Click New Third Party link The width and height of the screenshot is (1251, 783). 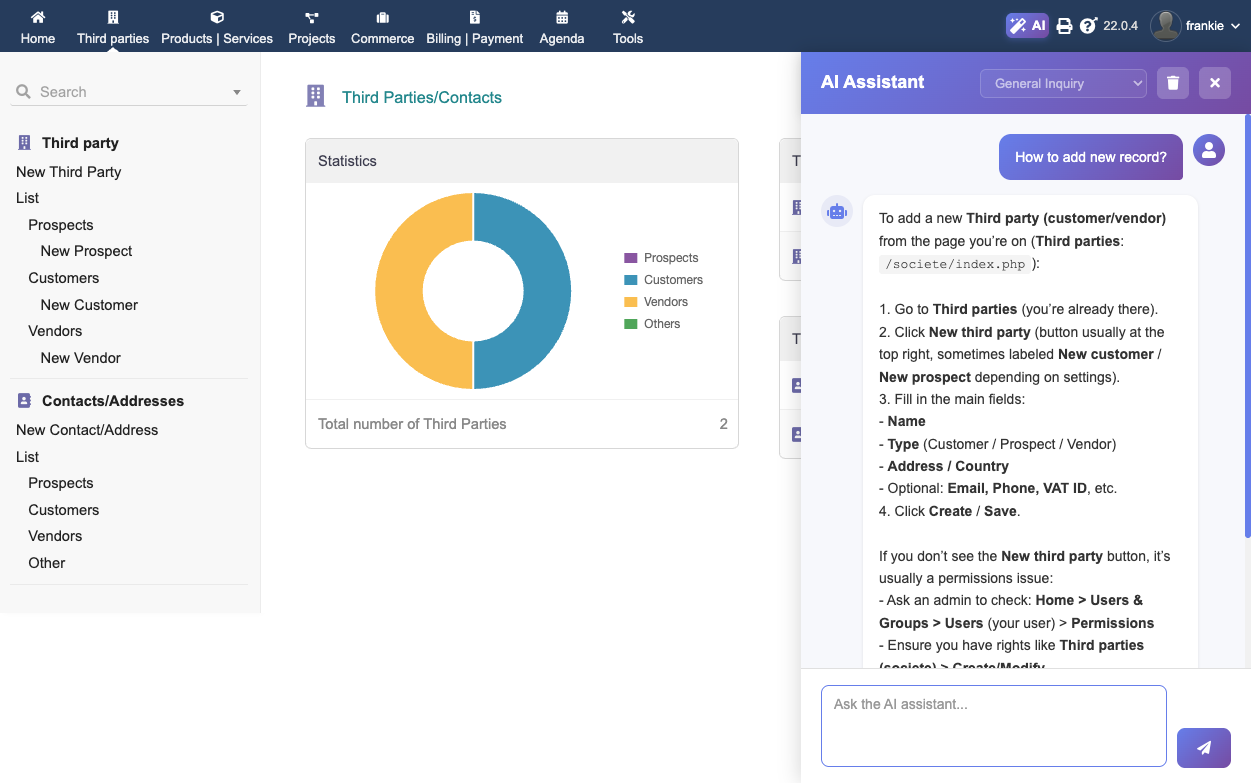pos(68,172)
